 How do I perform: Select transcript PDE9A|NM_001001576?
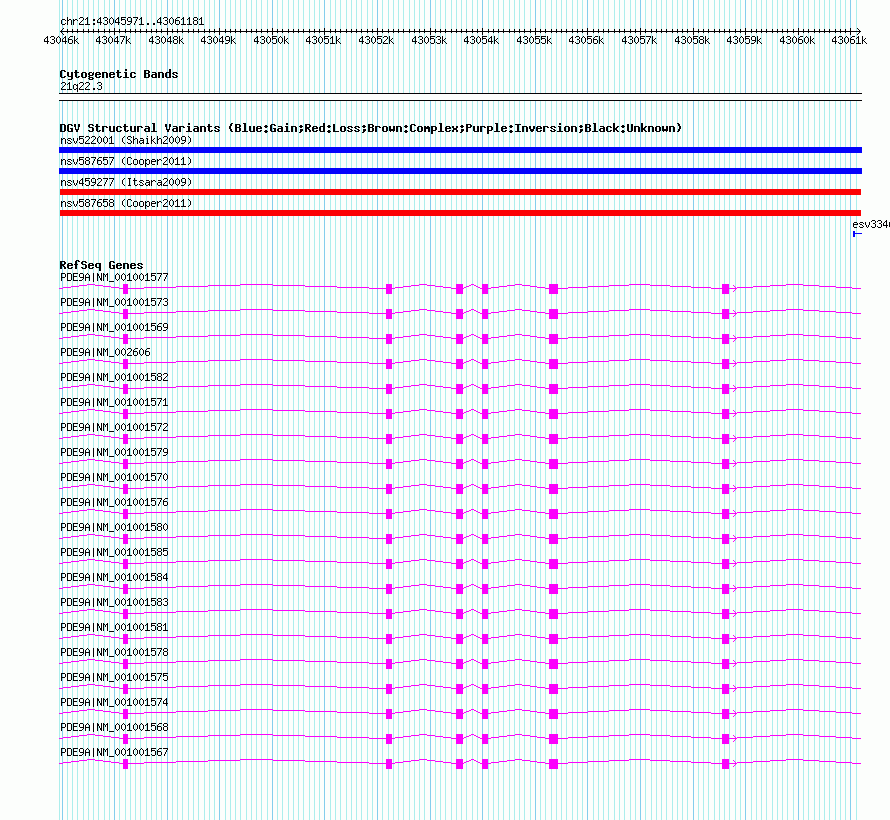[114, 502]
